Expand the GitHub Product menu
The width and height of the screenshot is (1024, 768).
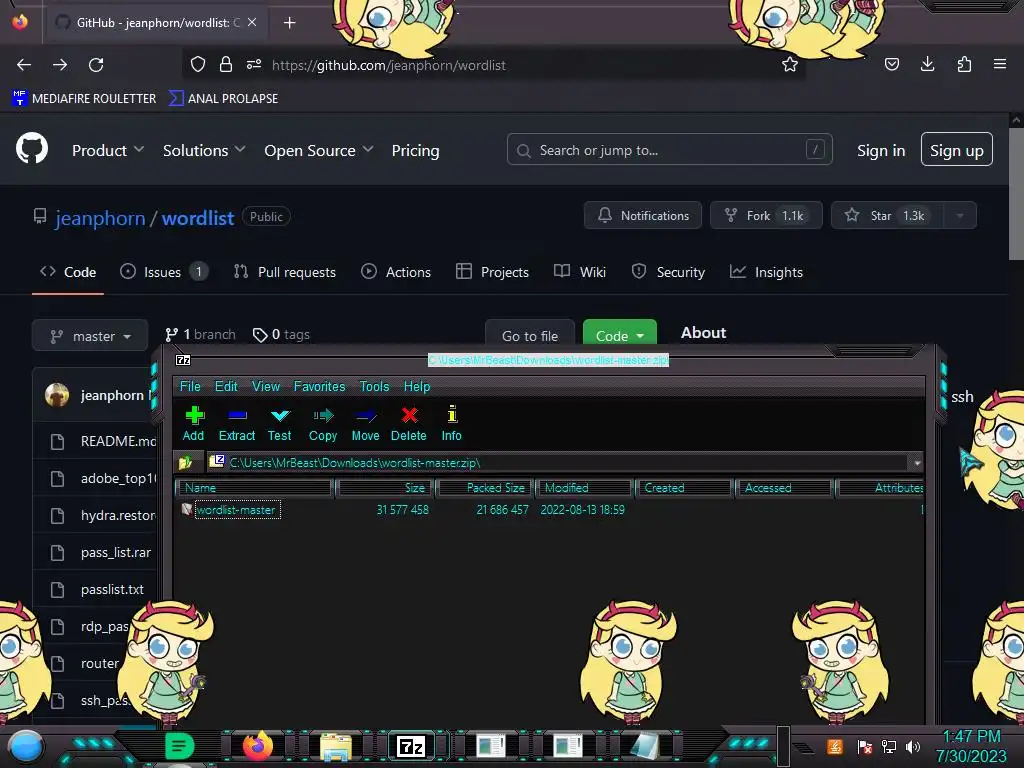click(108, 151)
